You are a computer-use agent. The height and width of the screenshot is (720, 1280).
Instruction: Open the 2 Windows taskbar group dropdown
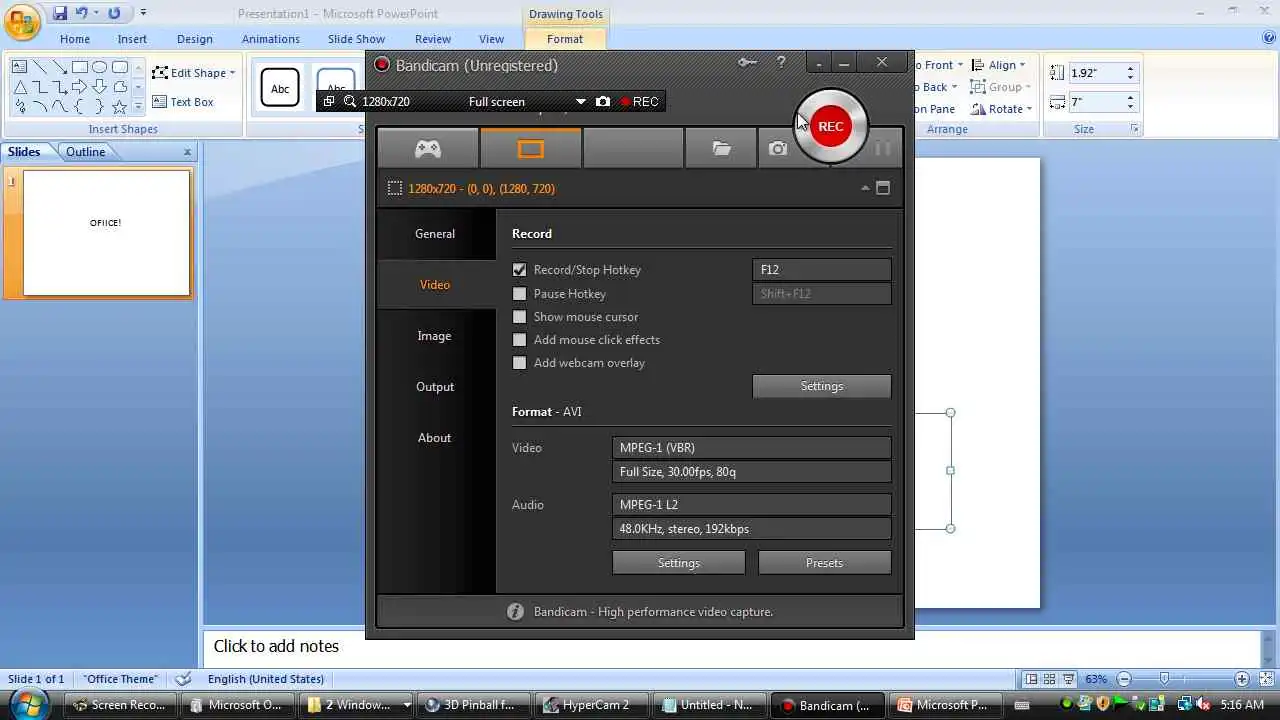(x=406, y=705)
